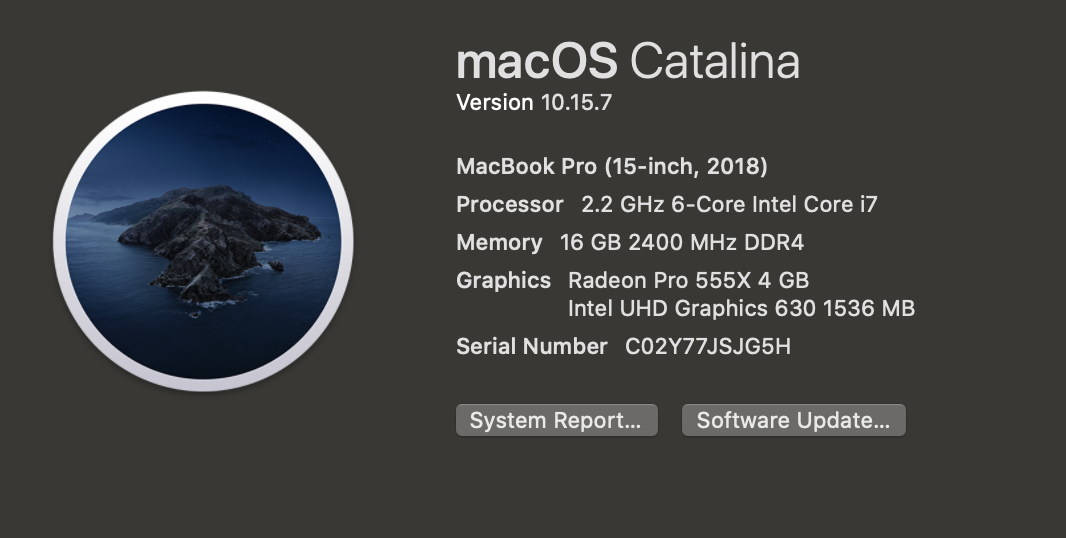1066x538 pixels.
Task: Open the System Report window
Action: (x=556, y=420)
